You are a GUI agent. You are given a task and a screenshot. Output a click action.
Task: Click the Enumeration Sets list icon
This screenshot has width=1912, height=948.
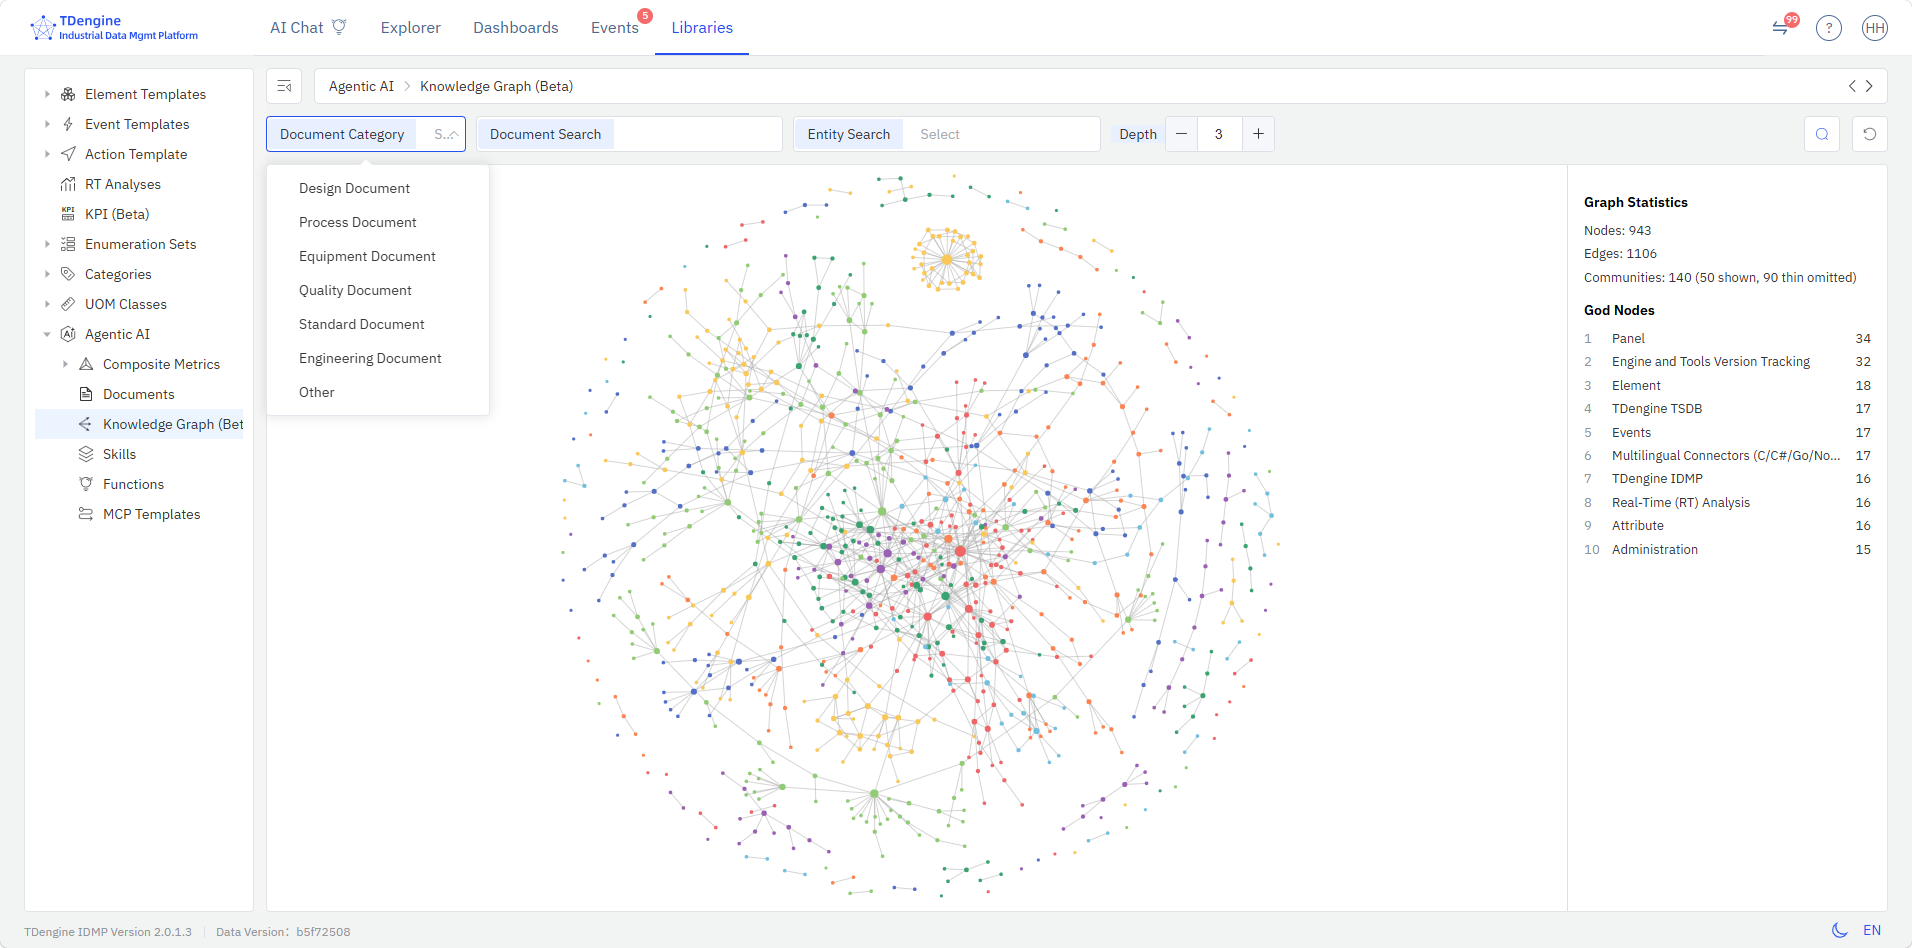(x=68, y=244)
